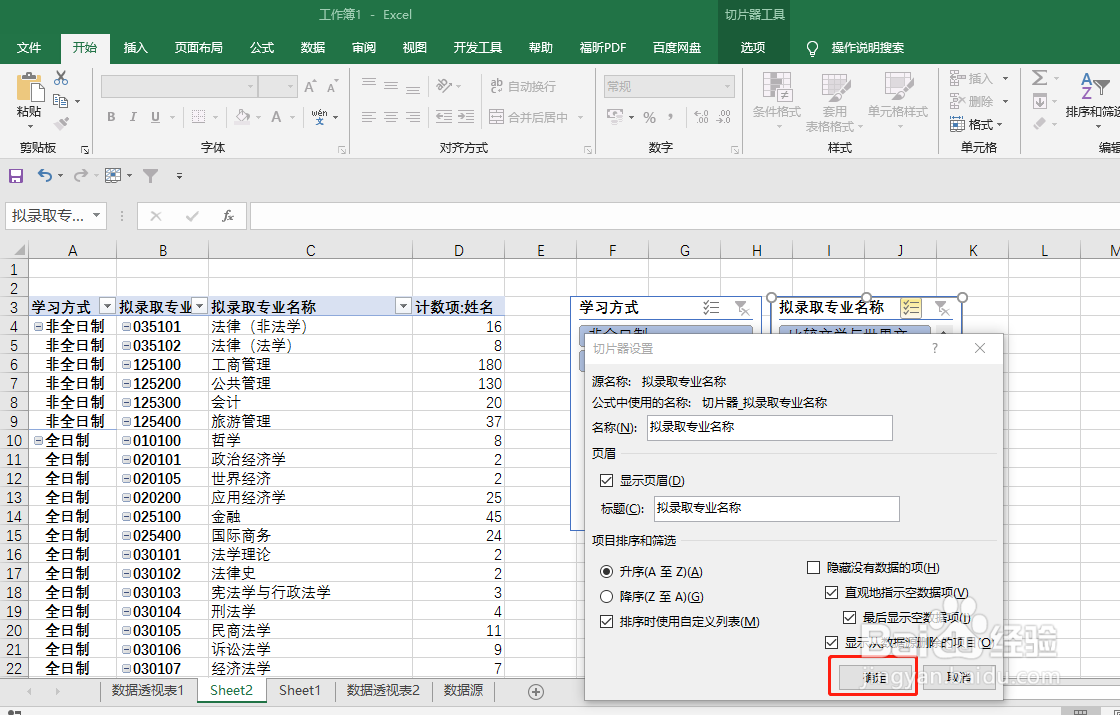Toggle 直观地指示空数据项 checkbox
This screenshot has height=715, width=1120.
pyautogui.click(x=831, y=592)
